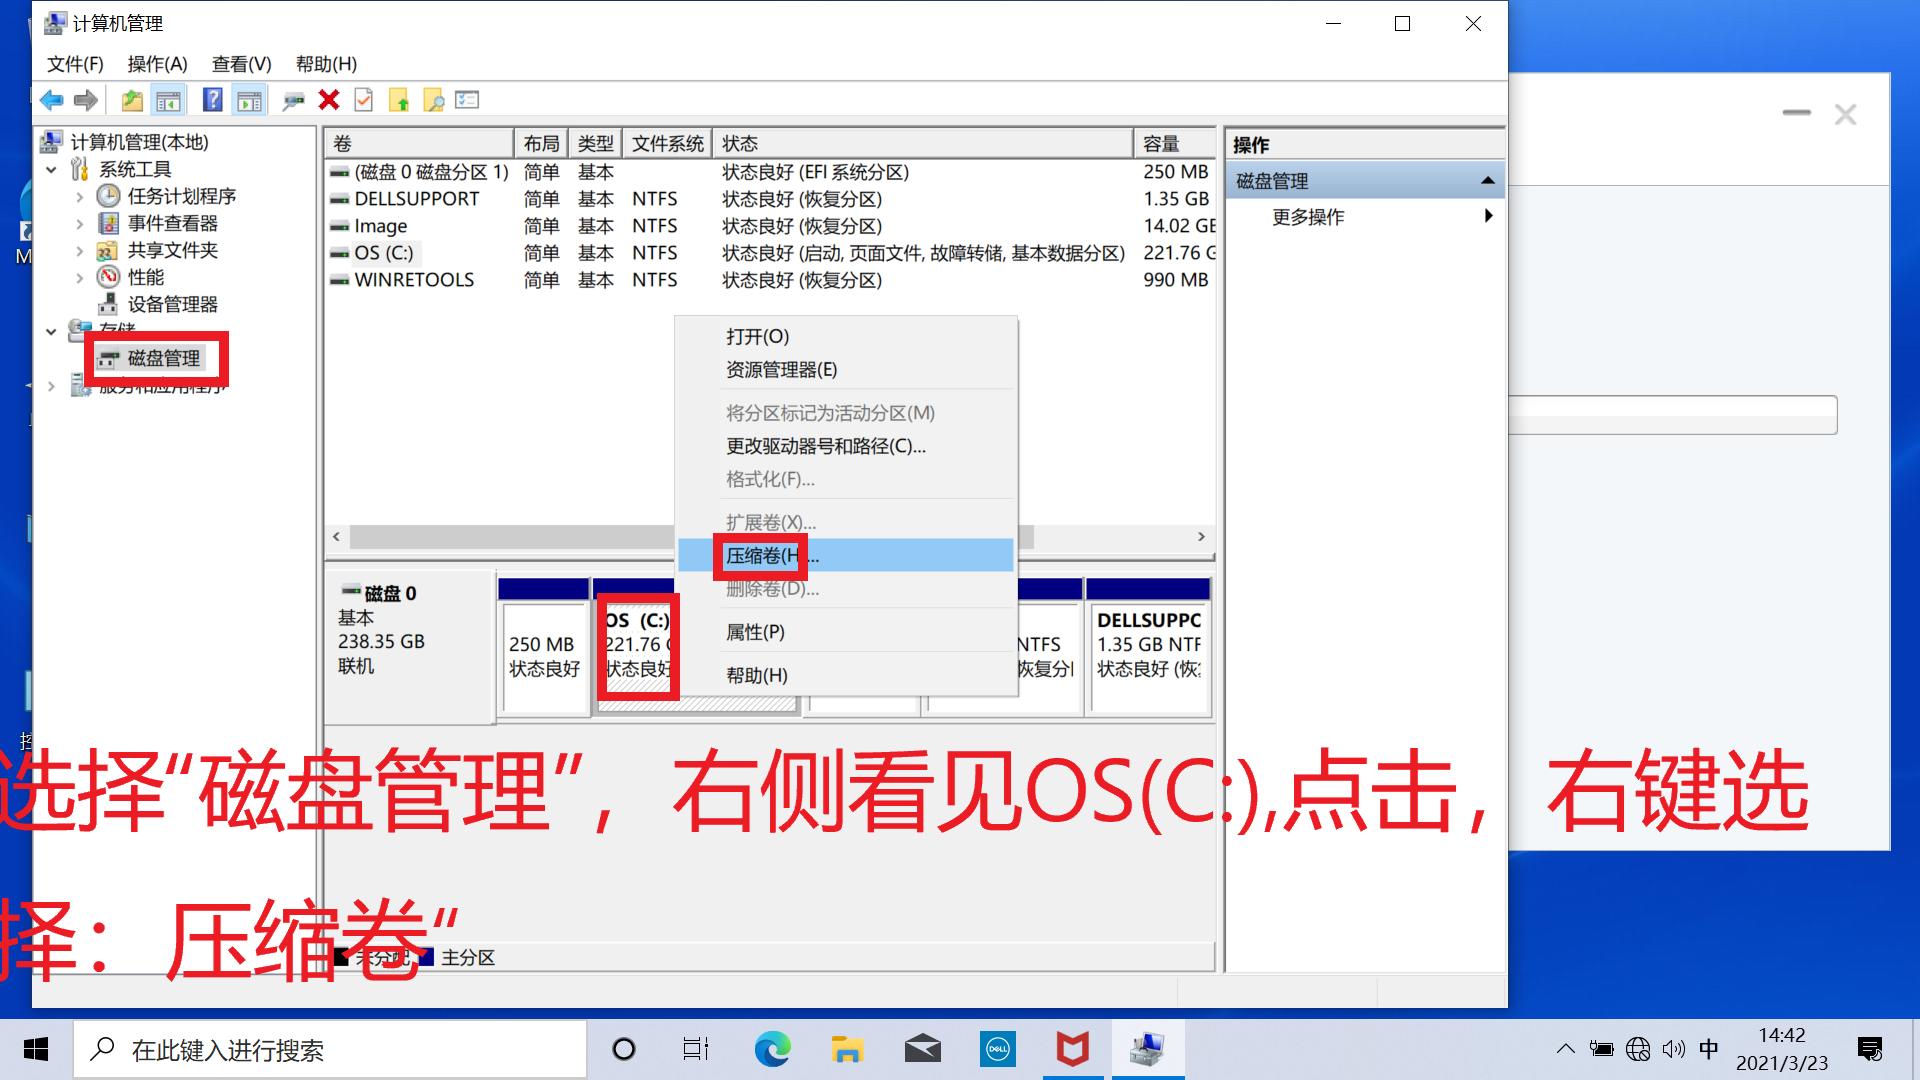Click the red X delete icon on toolbar
The image size is (1920, 1080).
330,99
